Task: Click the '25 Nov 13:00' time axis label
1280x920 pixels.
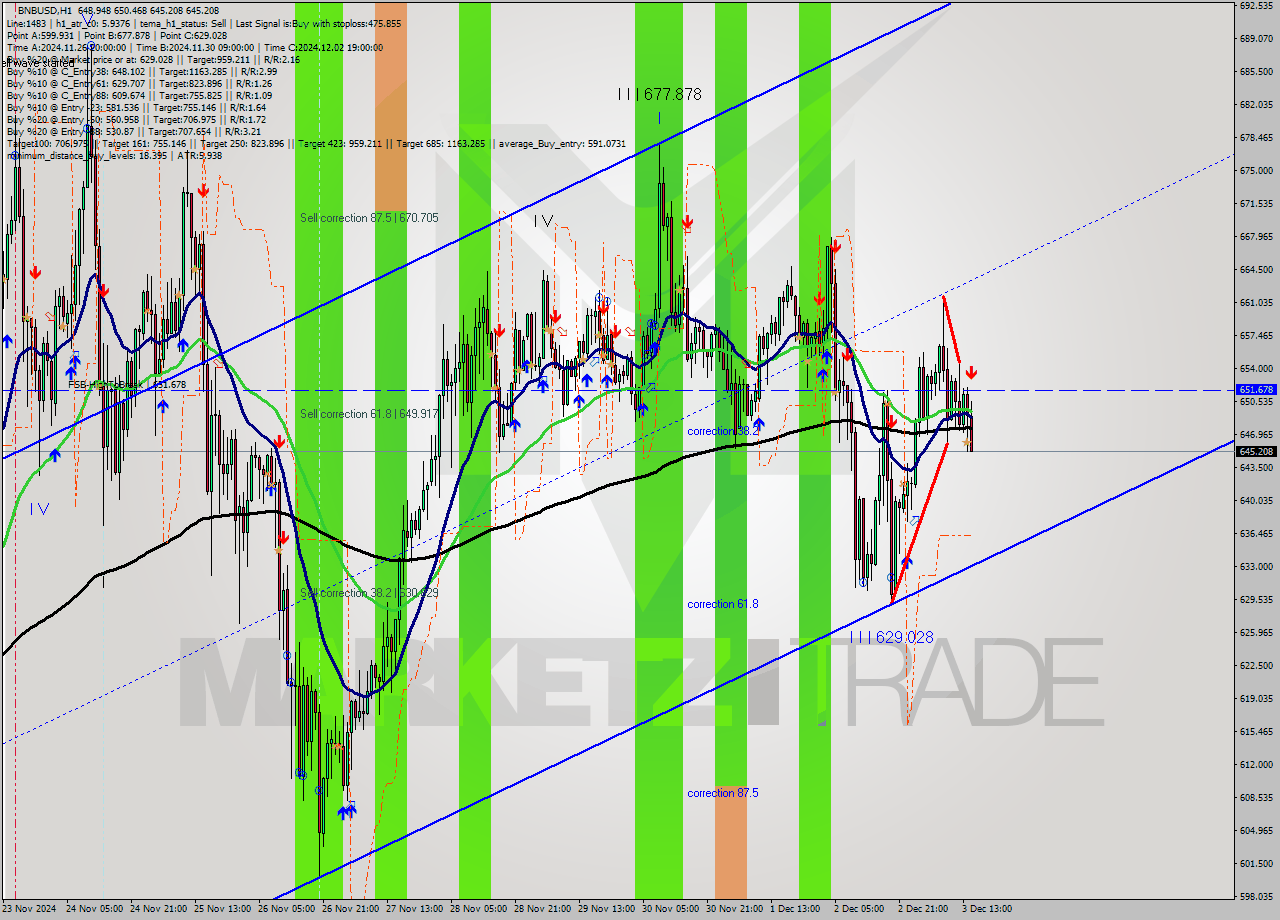Action: point(222,909)
